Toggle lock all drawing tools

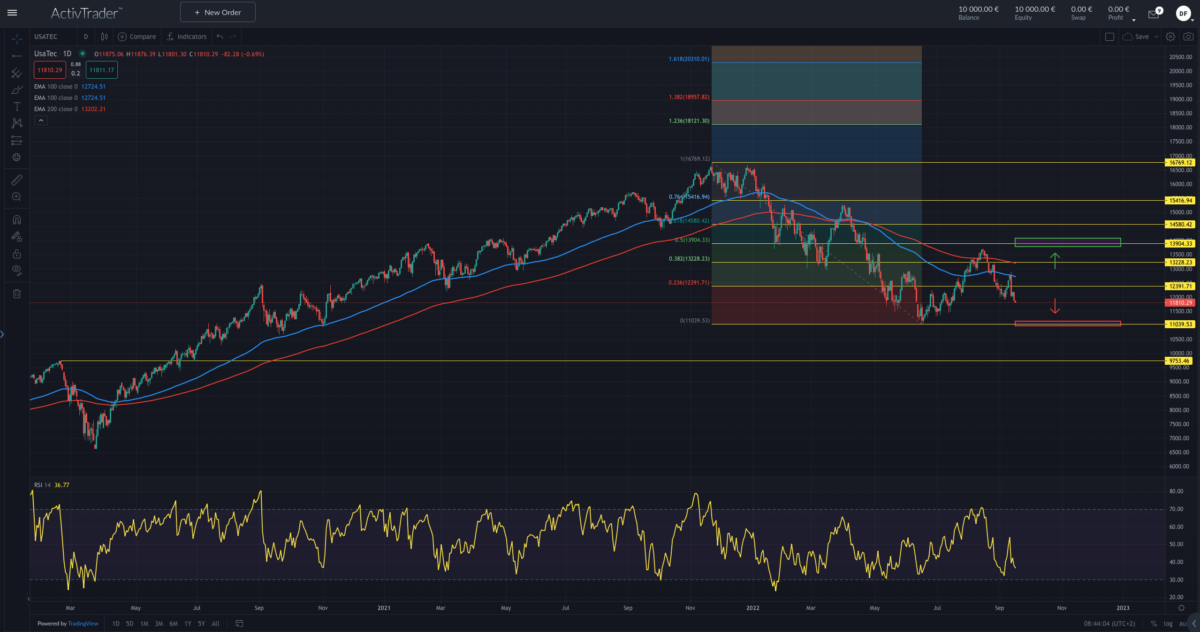point(16,254)
